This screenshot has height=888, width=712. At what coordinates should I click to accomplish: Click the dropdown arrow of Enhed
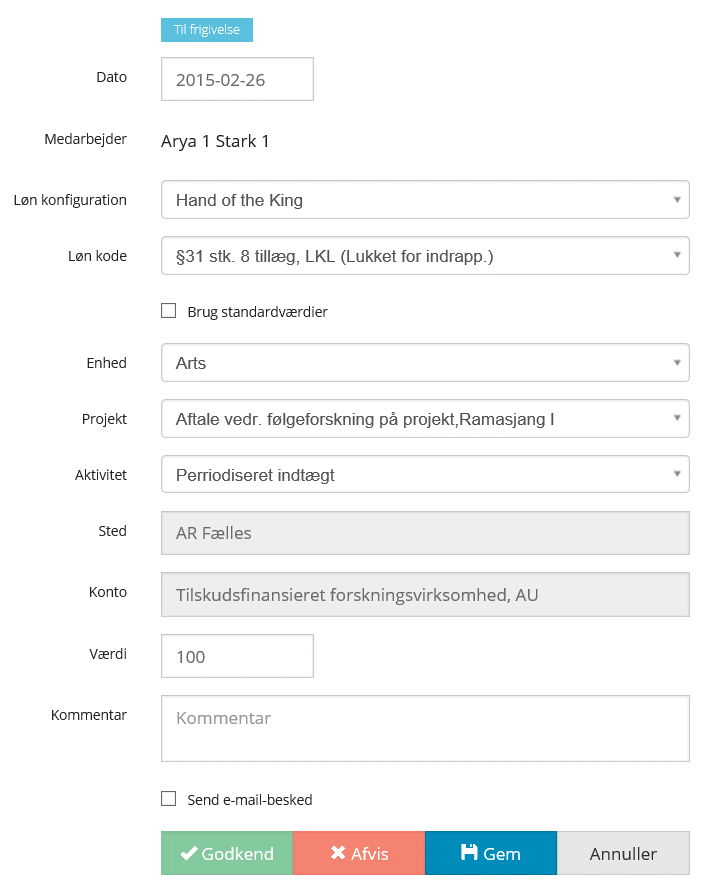pyautogui.click(x=677, y=362)
